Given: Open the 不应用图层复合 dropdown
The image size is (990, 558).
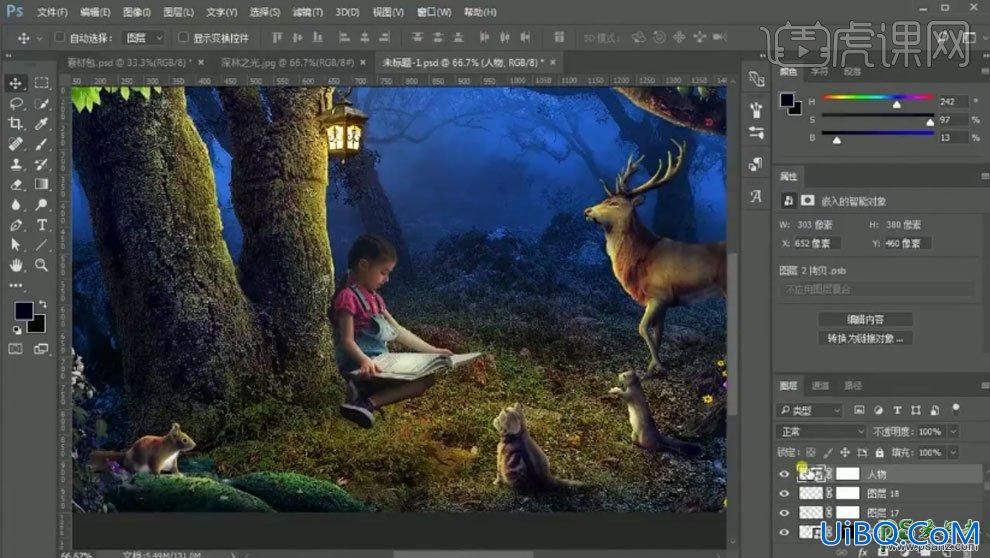Looking at the screenshot, I should click(x=876, y=290).
